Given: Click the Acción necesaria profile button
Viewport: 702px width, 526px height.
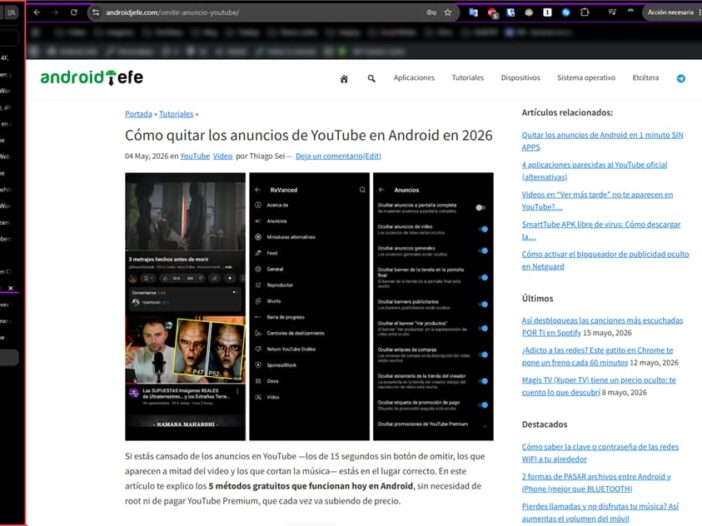Looking at the screenshot, I should click(670, 13).
